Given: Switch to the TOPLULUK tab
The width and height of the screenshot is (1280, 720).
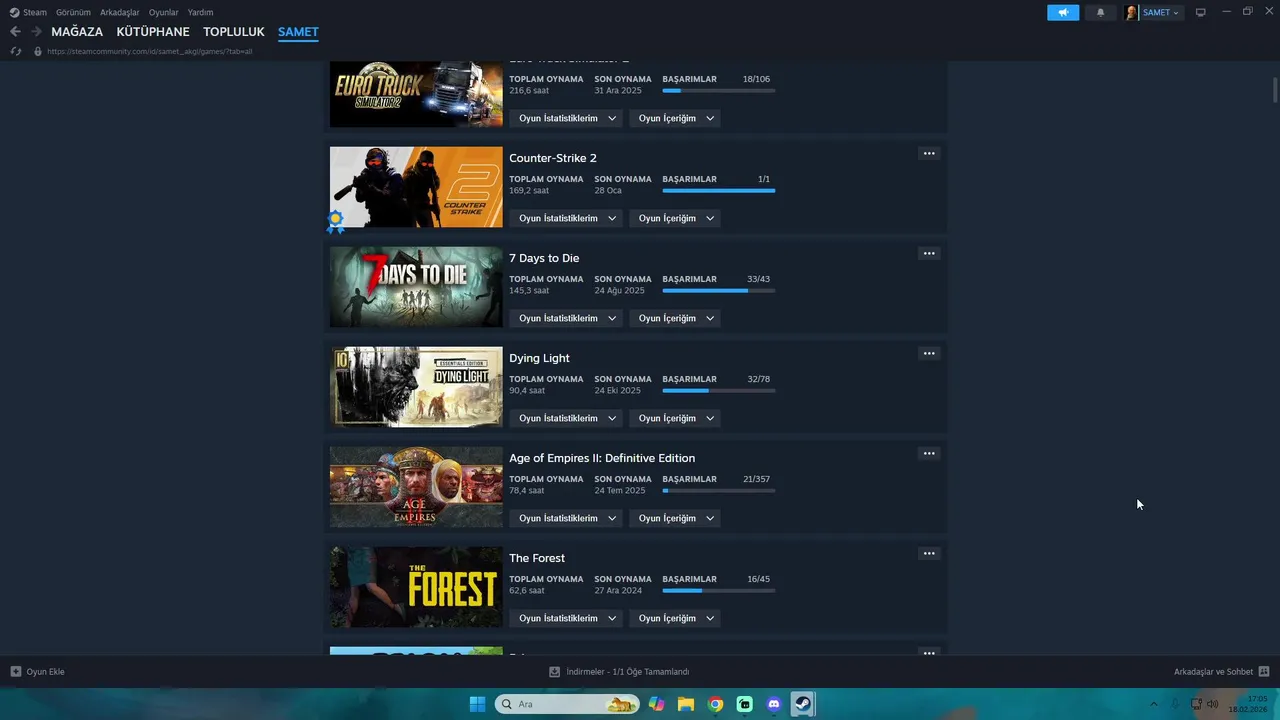Looking at the screenshot, I should (234, 32).
